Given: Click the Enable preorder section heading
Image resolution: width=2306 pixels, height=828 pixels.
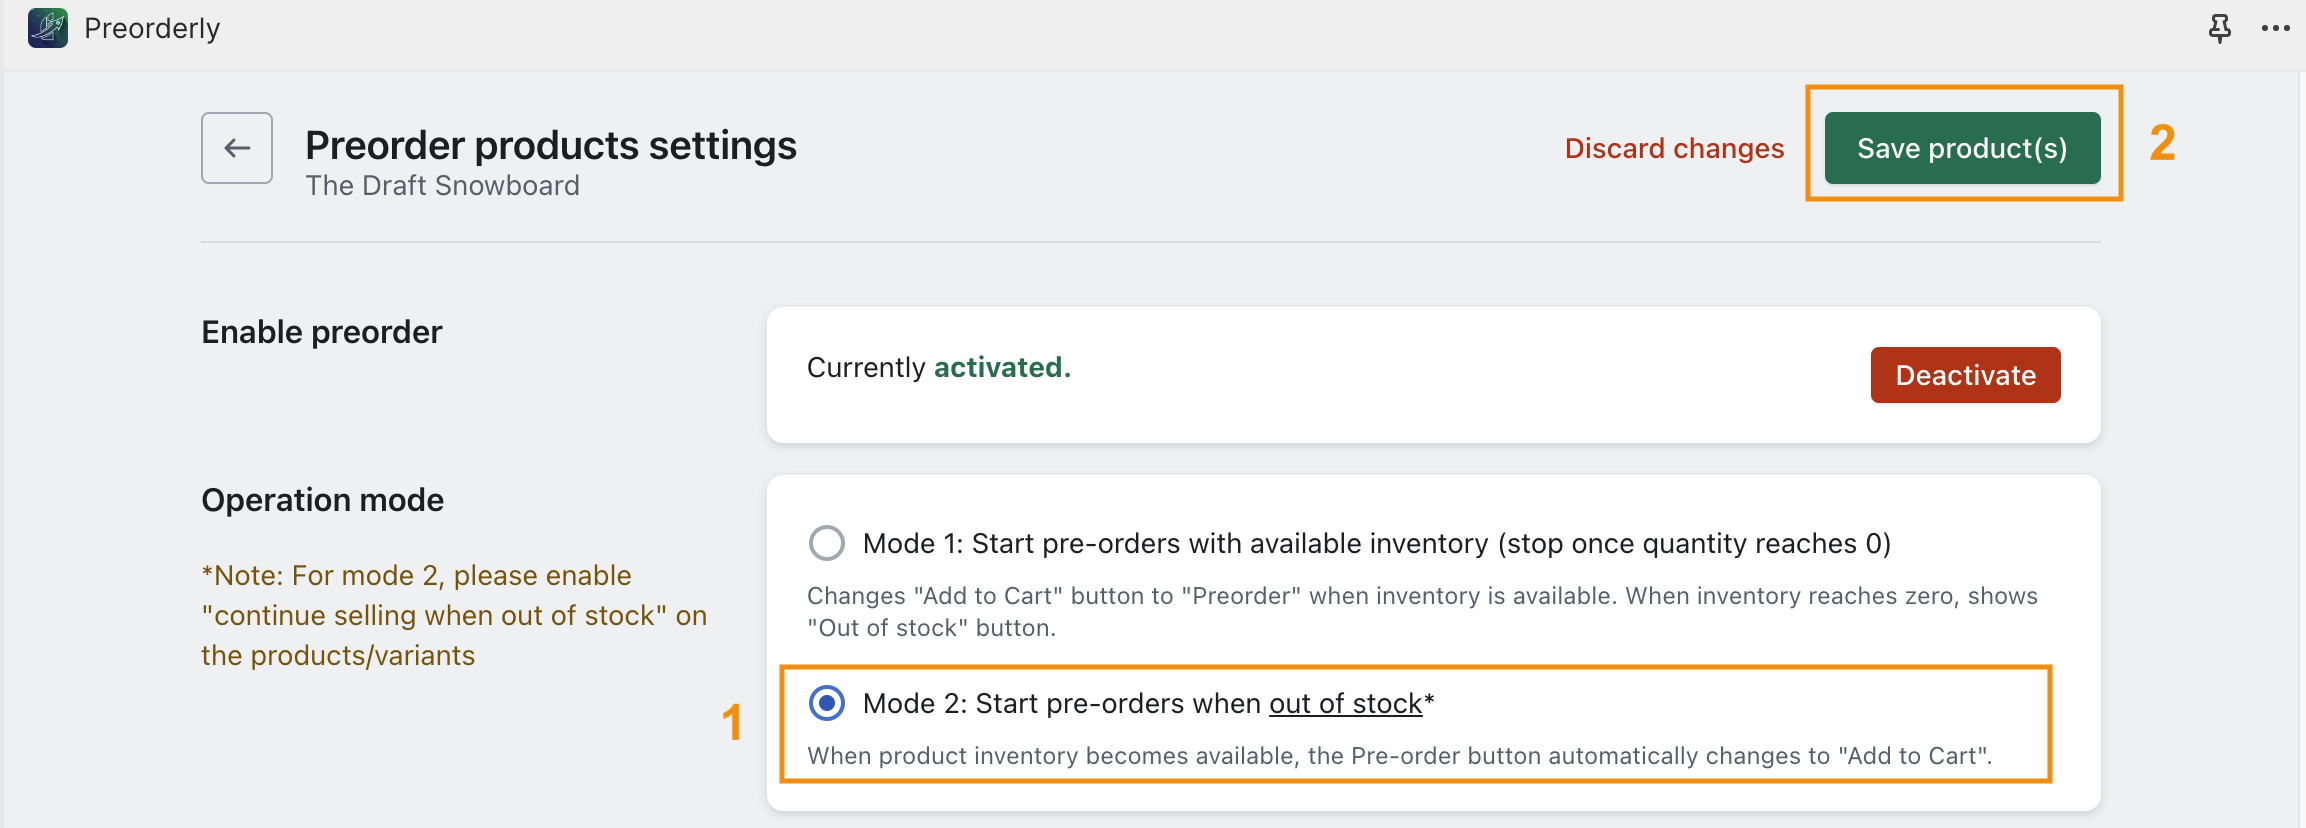Looking at the screenshot, I should pyautogui.click(x=321, y=332).
